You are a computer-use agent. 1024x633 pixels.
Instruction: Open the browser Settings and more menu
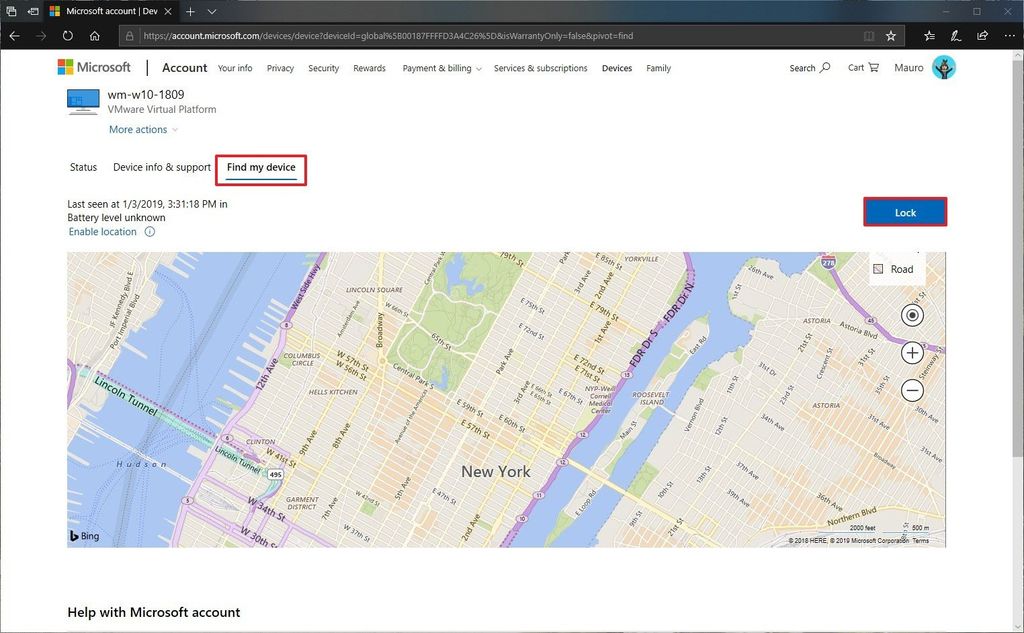click(x=1010, y=35)
